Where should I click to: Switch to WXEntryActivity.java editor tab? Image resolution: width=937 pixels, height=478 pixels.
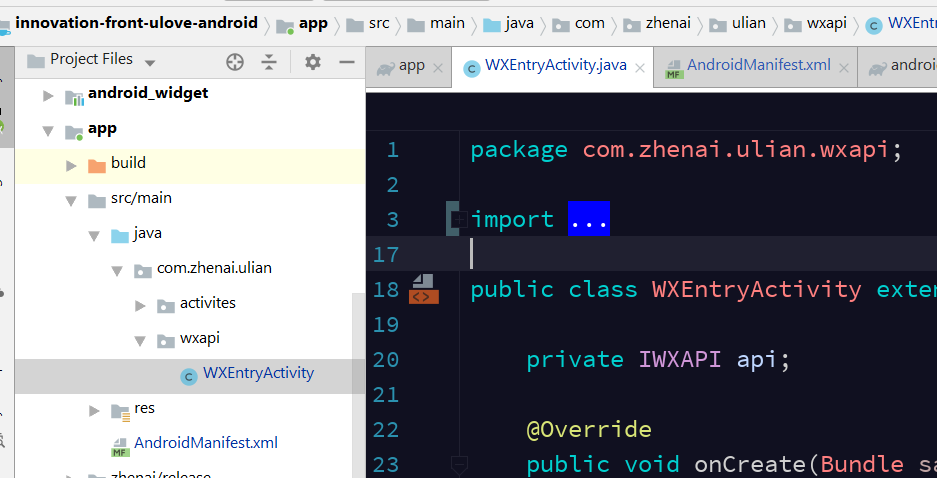point(555,65)
